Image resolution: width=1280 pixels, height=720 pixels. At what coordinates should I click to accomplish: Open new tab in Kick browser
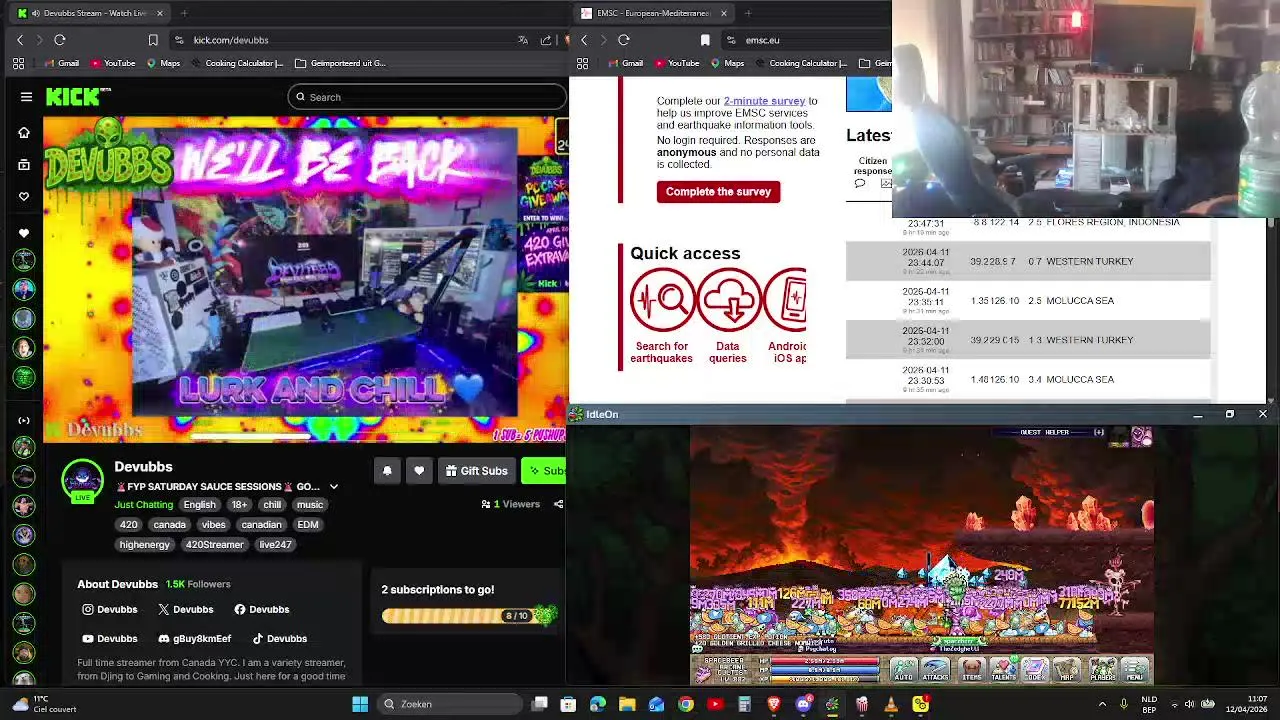coord(184,13)
